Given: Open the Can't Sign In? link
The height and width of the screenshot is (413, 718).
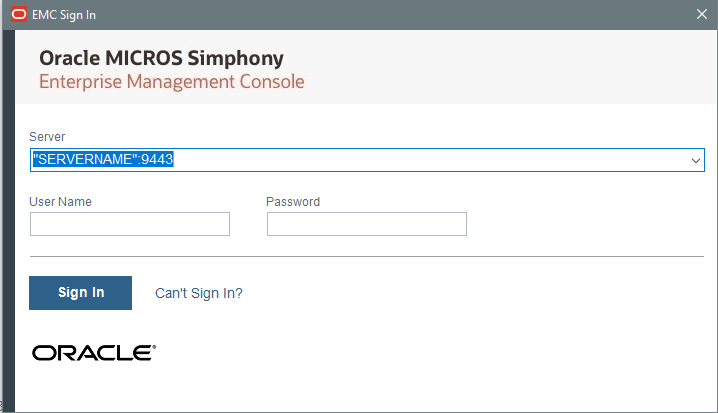Looking at the screenshot, I should coord(199,293).
